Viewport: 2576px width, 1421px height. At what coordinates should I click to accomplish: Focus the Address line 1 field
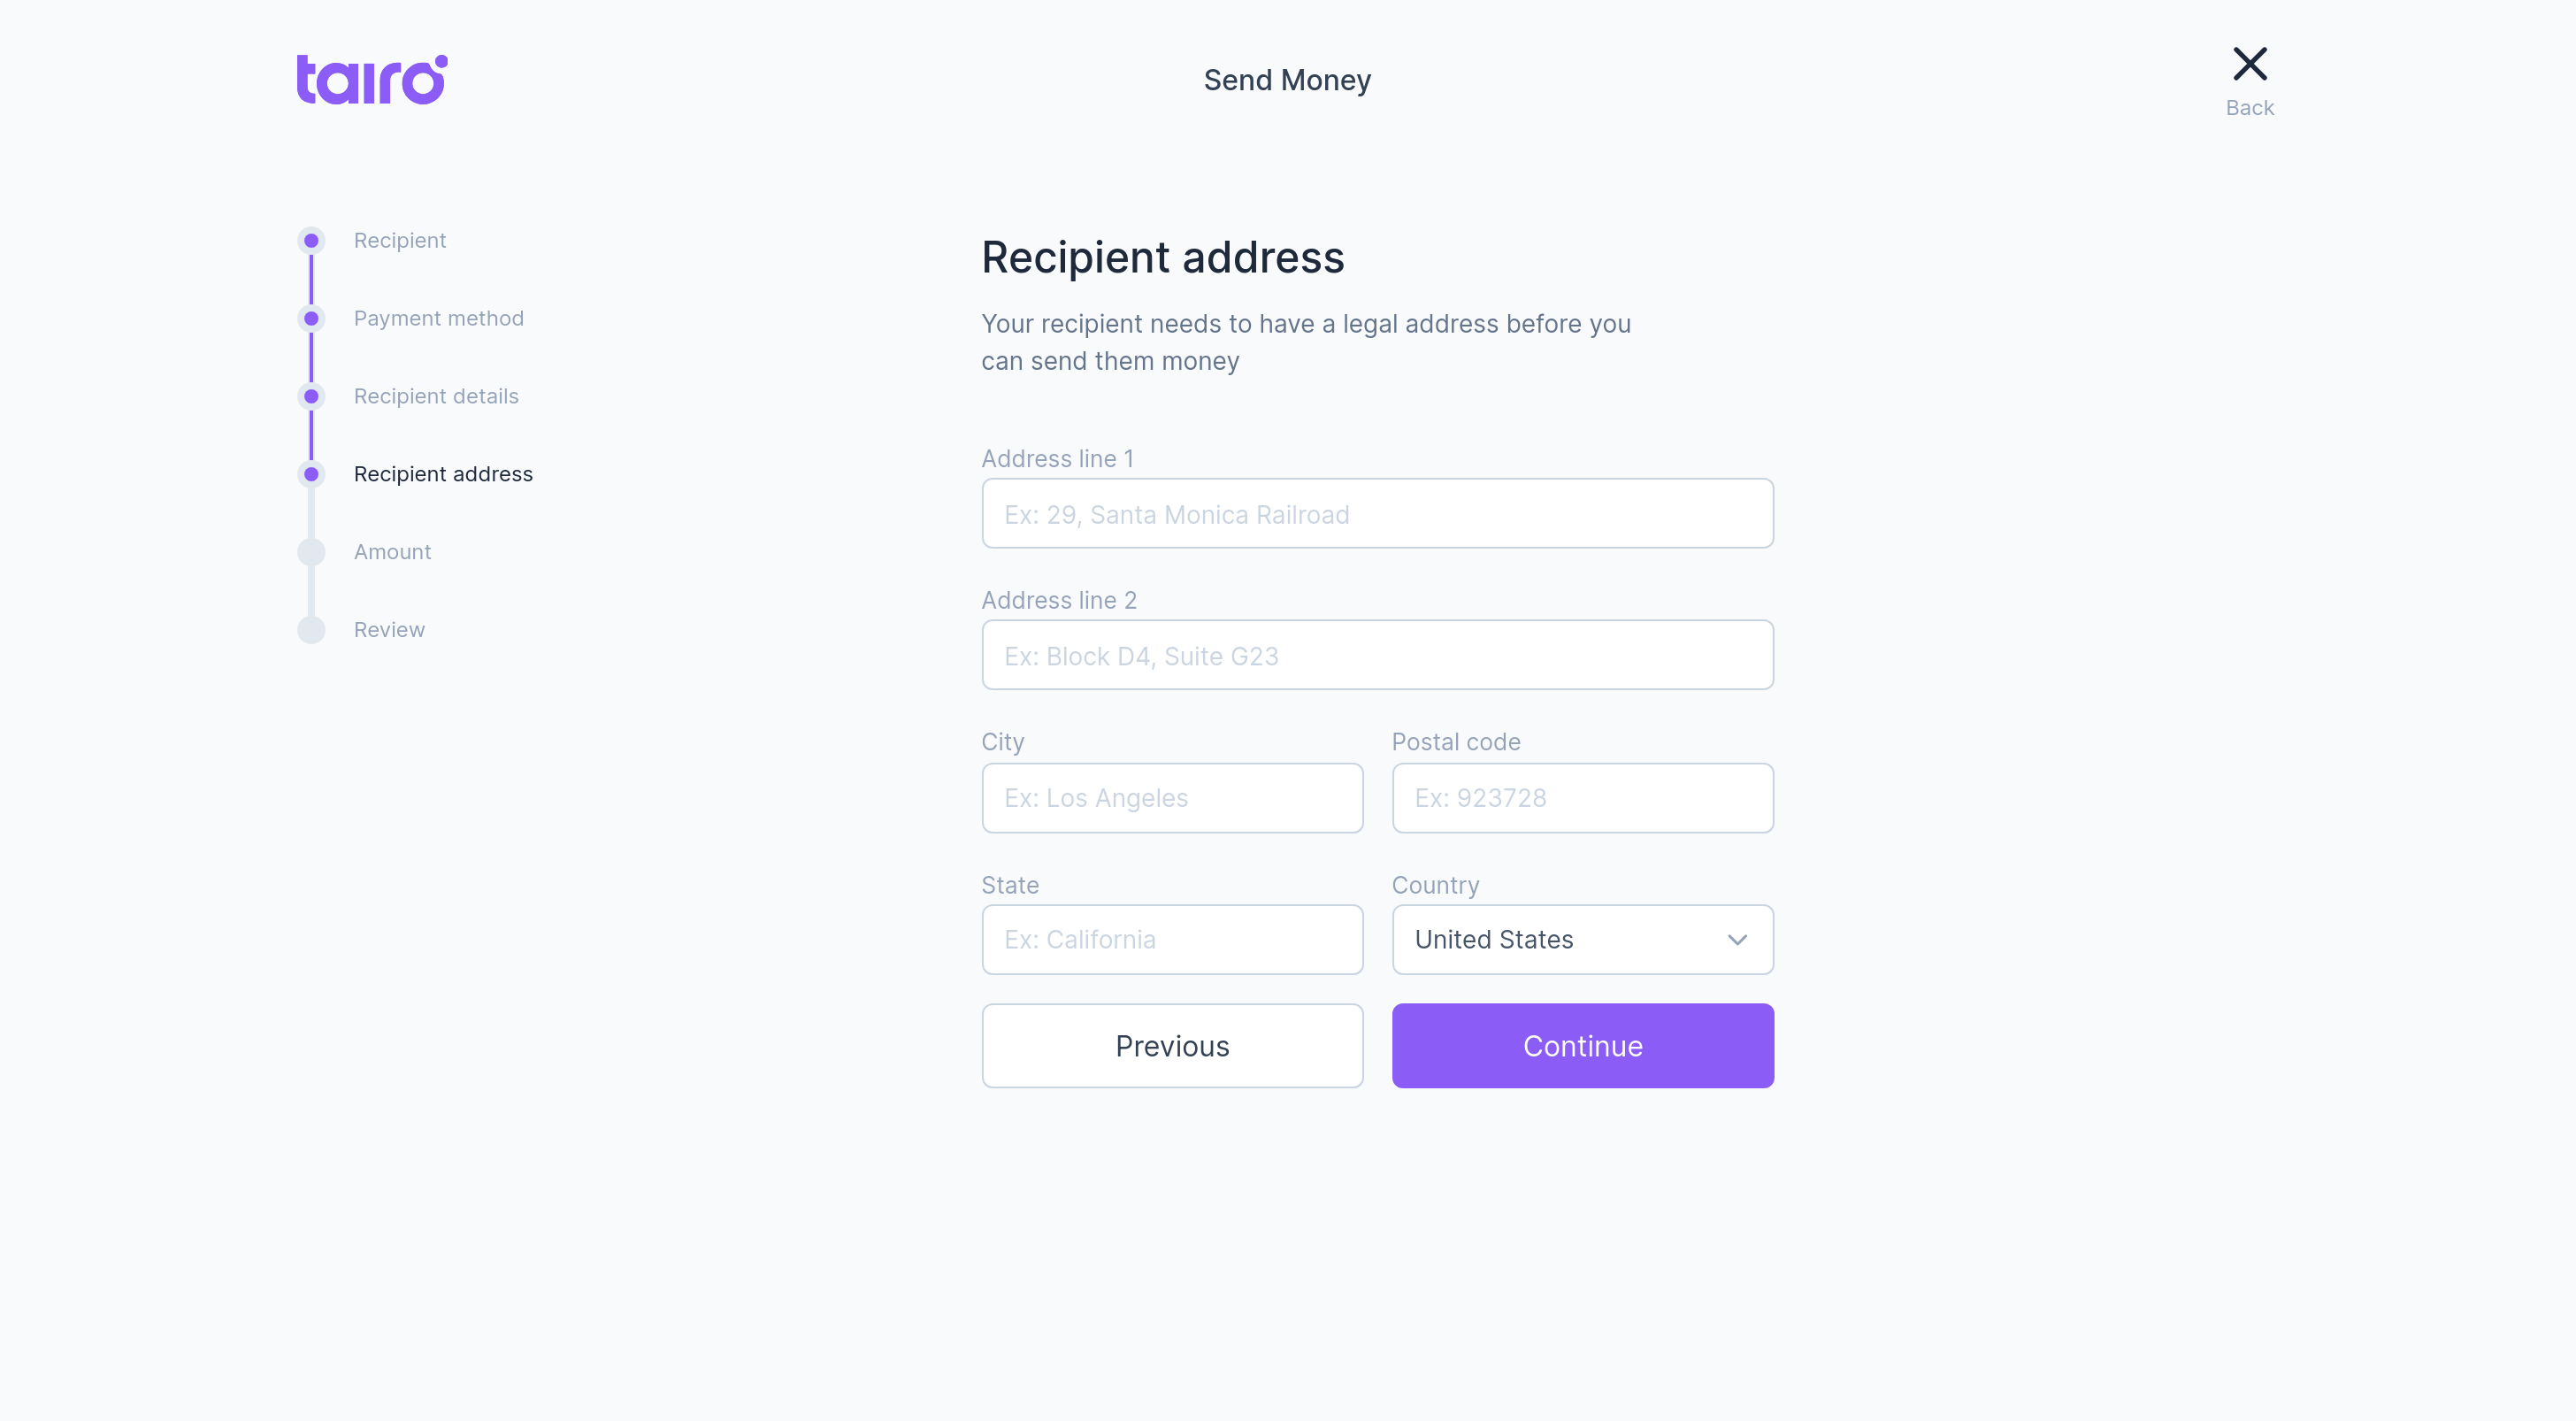(1377, 514)
